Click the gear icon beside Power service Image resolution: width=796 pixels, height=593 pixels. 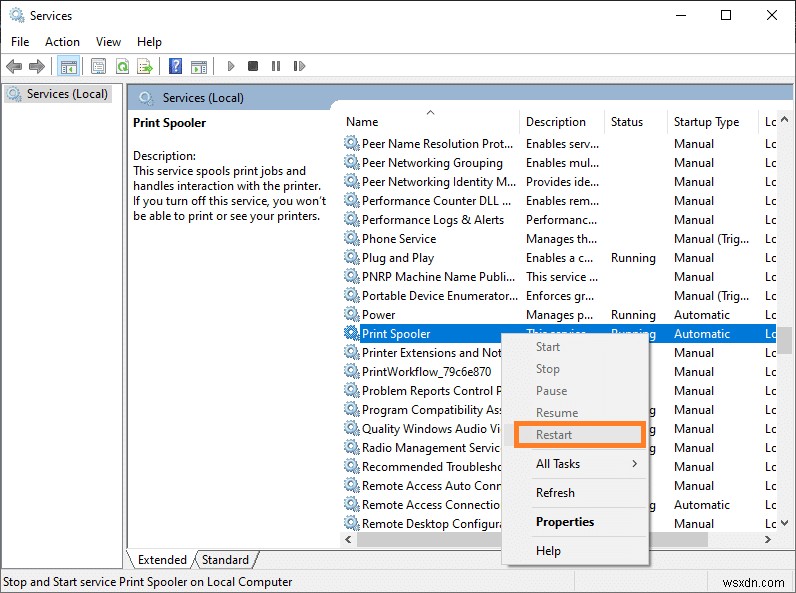351,314
